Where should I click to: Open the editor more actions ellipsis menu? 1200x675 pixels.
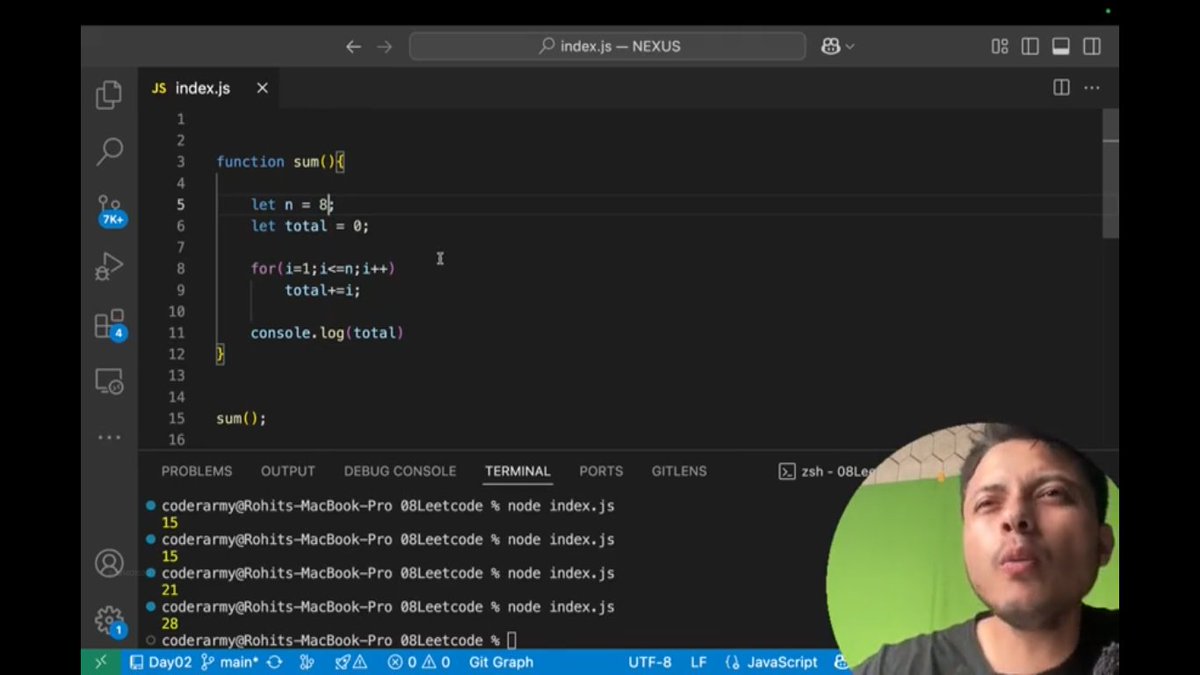point(1092,88)
